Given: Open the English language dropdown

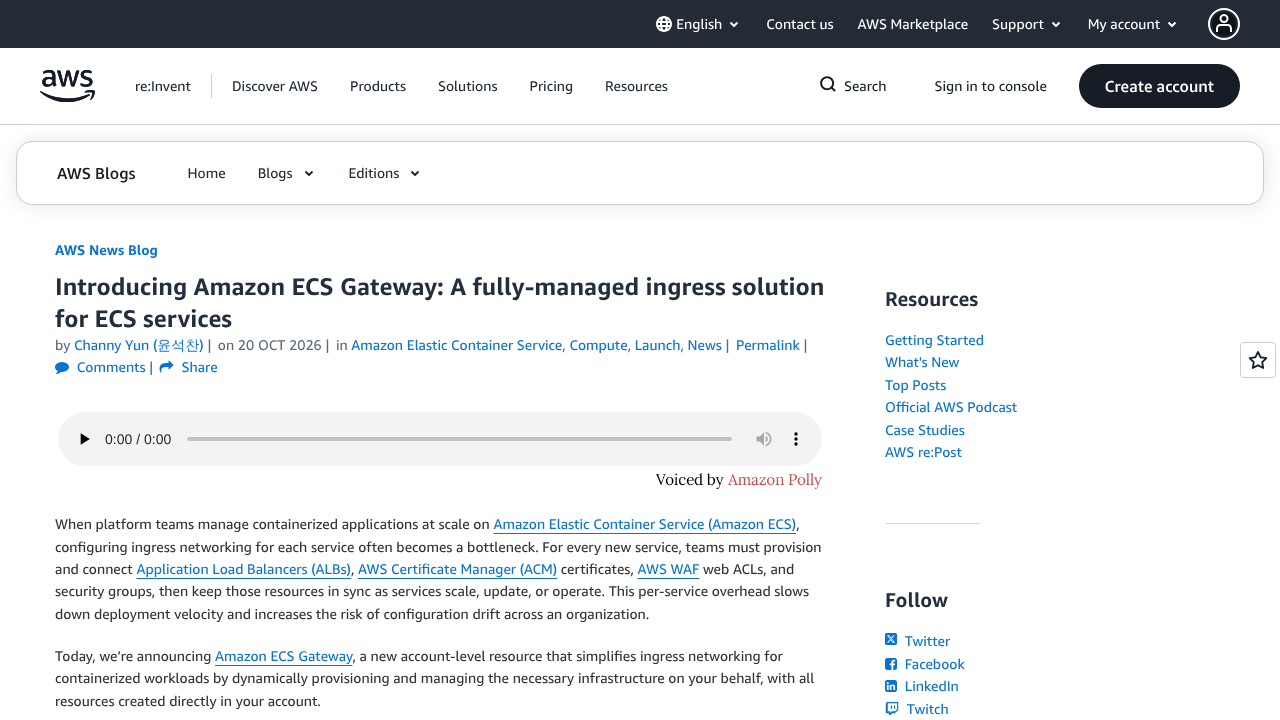Looking at the screenshot, I should click(x=698, y=24).
